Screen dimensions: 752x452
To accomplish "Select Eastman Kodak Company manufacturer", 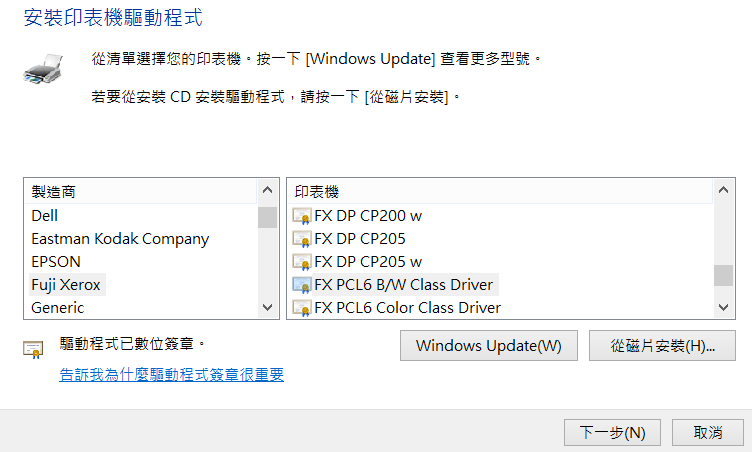I will point(120,239).
